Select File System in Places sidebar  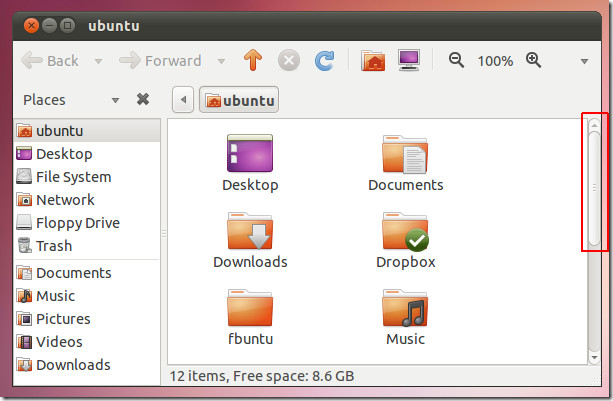(73, 177)
